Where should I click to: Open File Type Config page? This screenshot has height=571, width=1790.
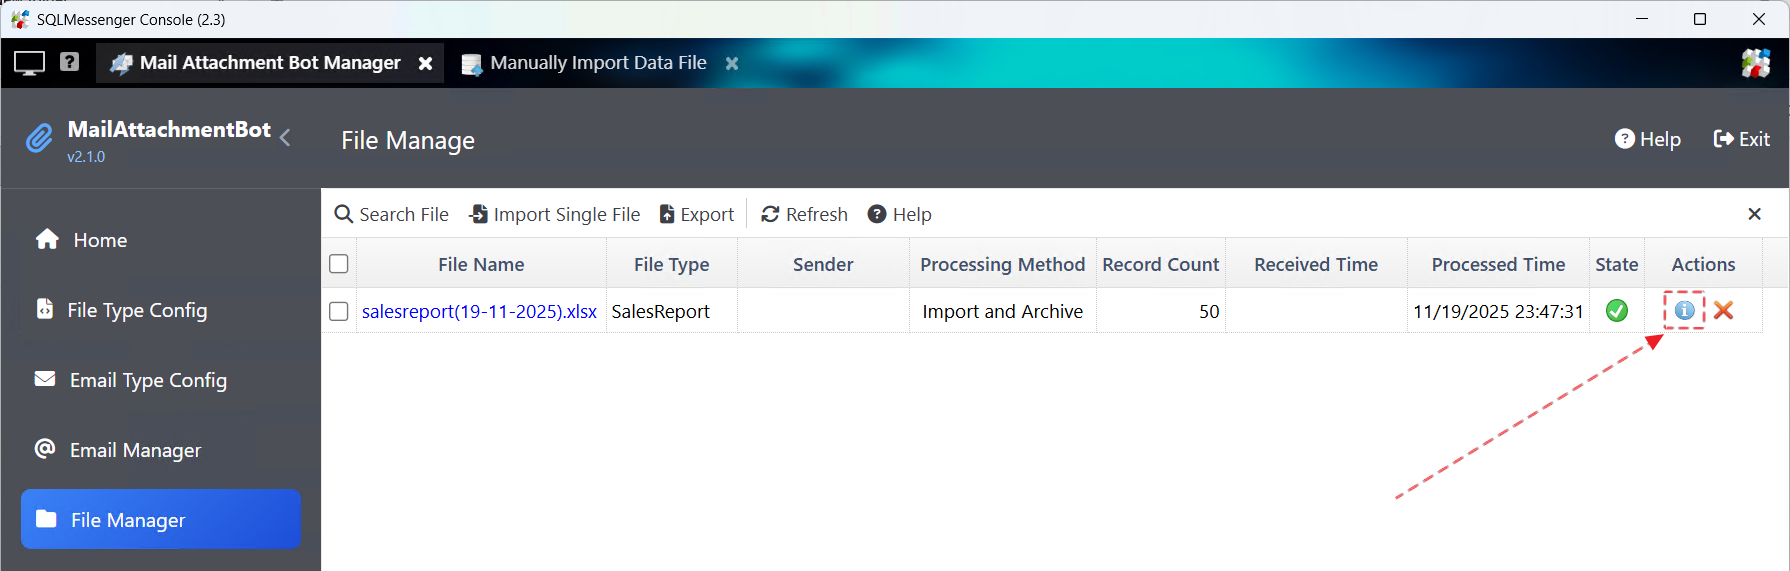161,310
